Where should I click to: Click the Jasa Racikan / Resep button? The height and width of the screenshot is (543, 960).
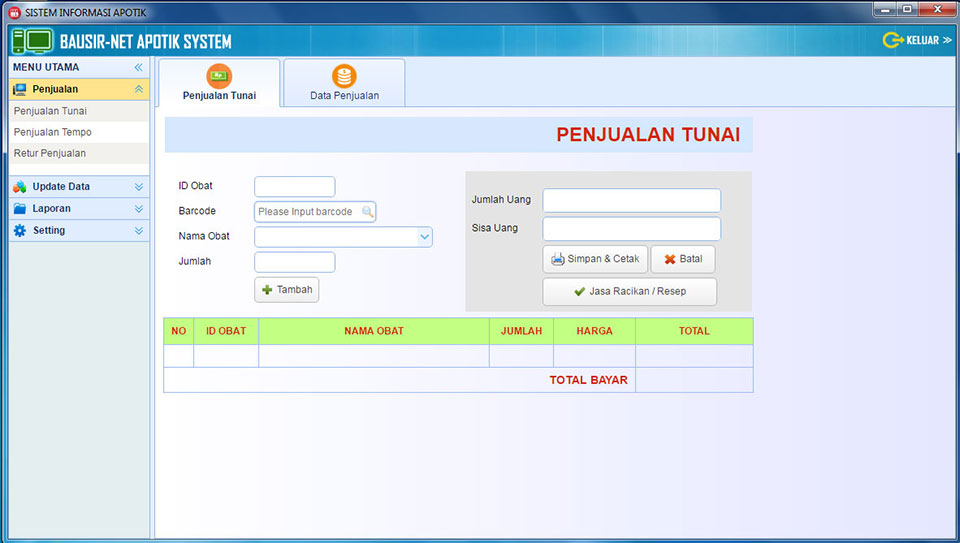pyautogui.click(x=629, y=292)
